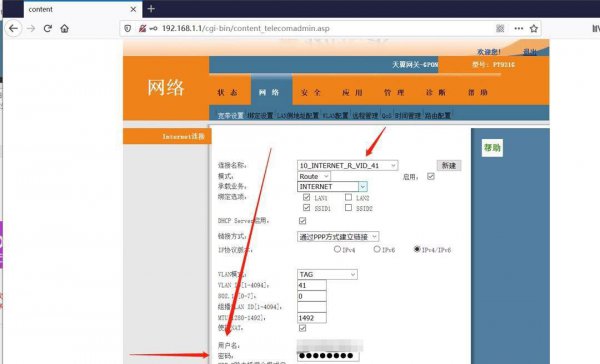Open 远程管理 remote management submenu
This screenshot has width=600, height=364.
click(365, 115)
